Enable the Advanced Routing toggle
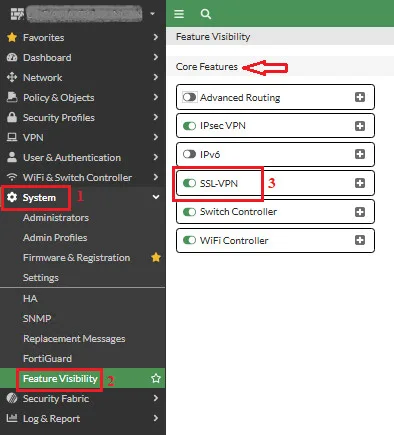This screenshot has height=435, width=394. click(x=189, y=97)
